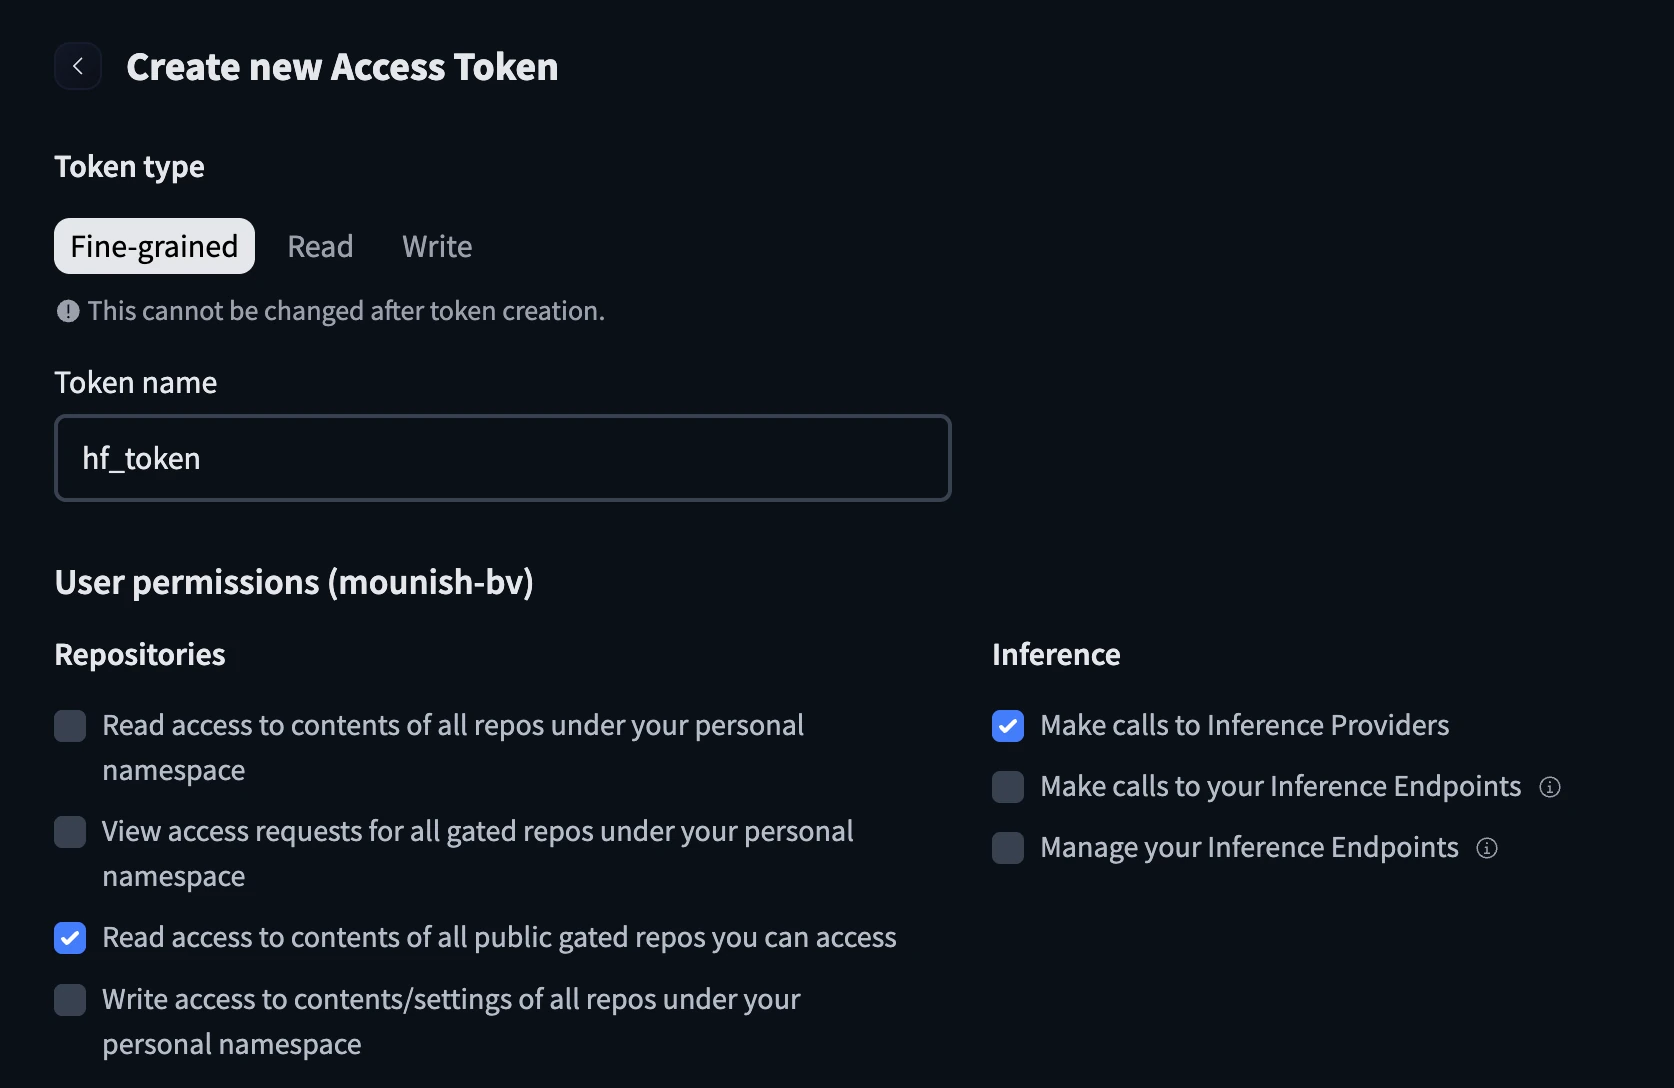This screenshot has width=1674, height=1088.
Task: Uncheck read access to public gated repos
Action: click(70, 938)
